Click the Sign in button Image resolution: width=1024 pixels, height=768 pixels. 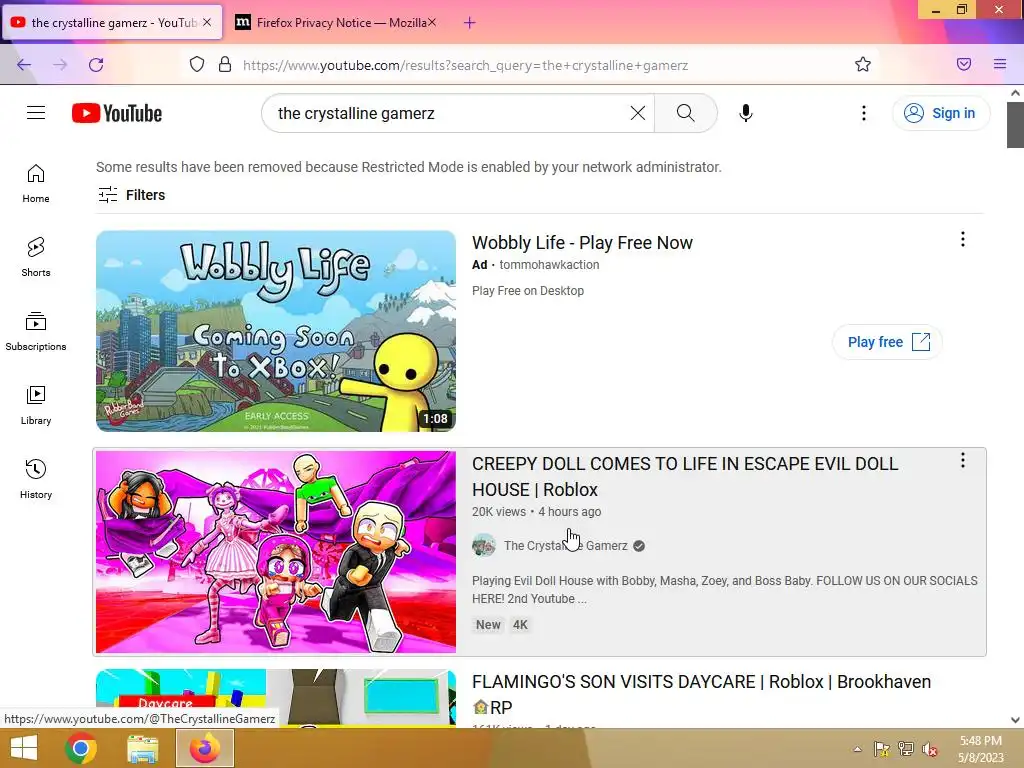(941, 113)
